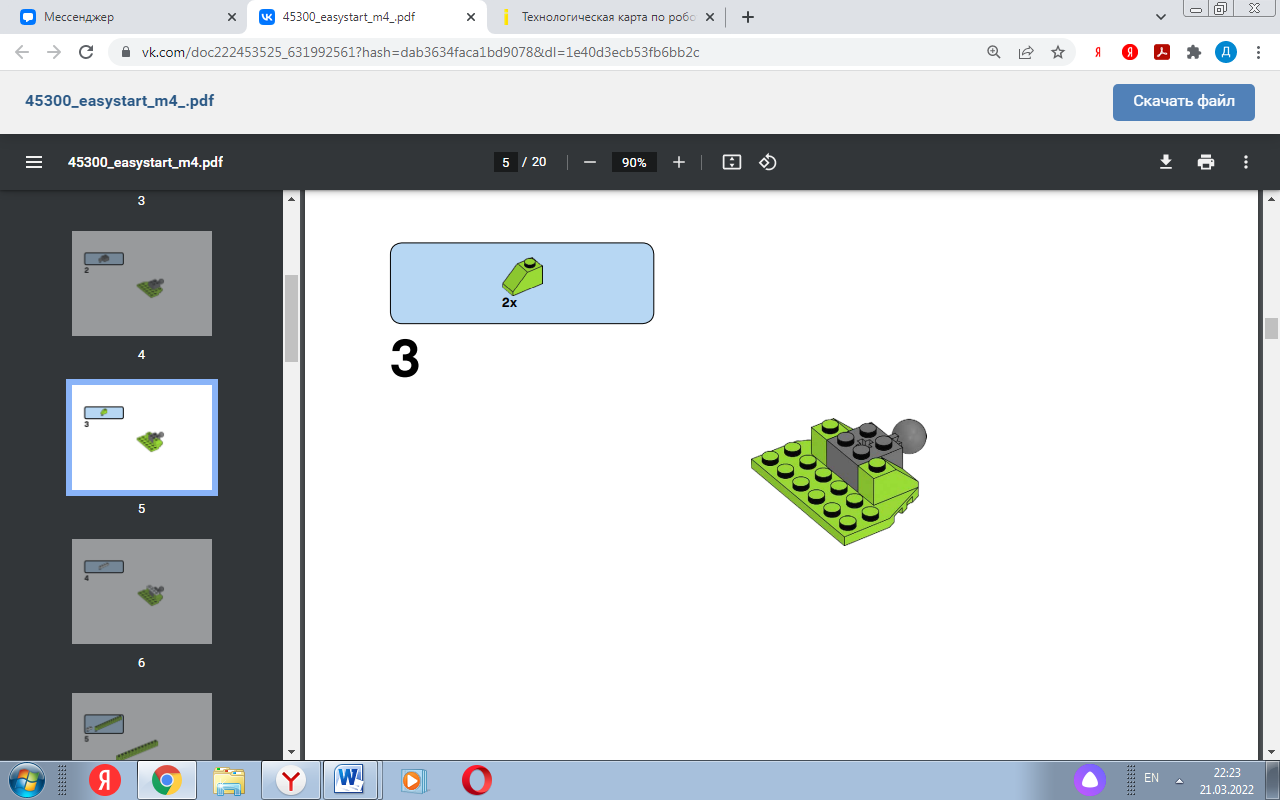The width and height of the screenshot is (1280, 800).
Task: Go forward in browser history
Action: tap(54, 52)
